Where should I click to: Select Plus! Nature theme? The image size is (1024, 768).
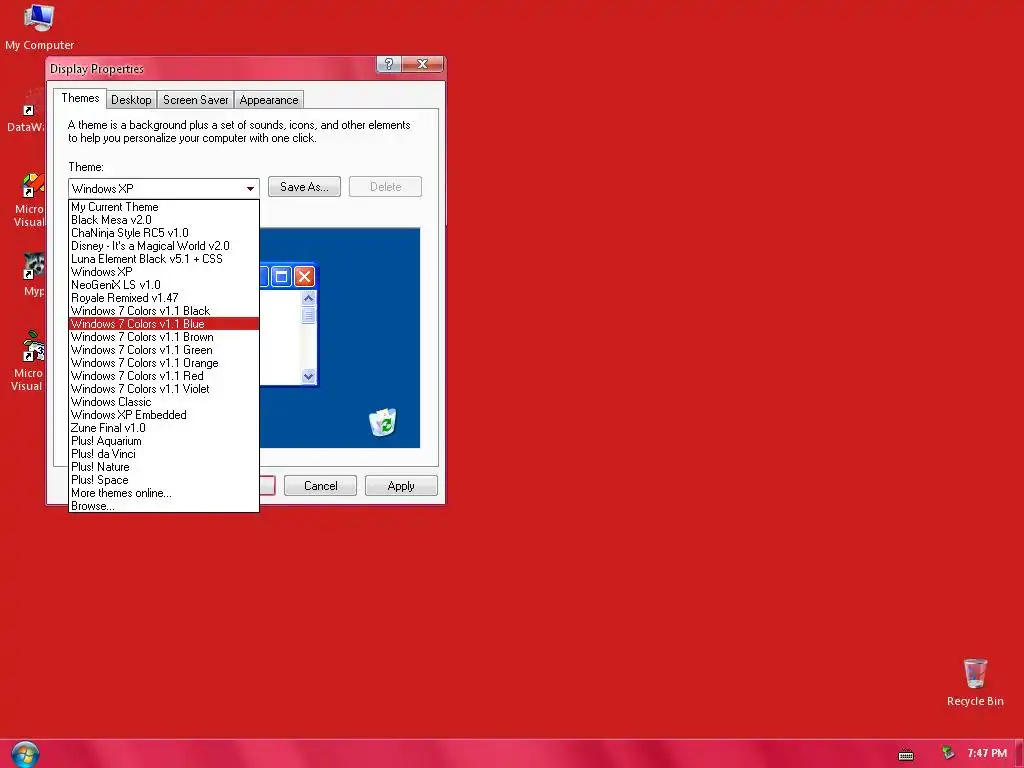(164, 467)
